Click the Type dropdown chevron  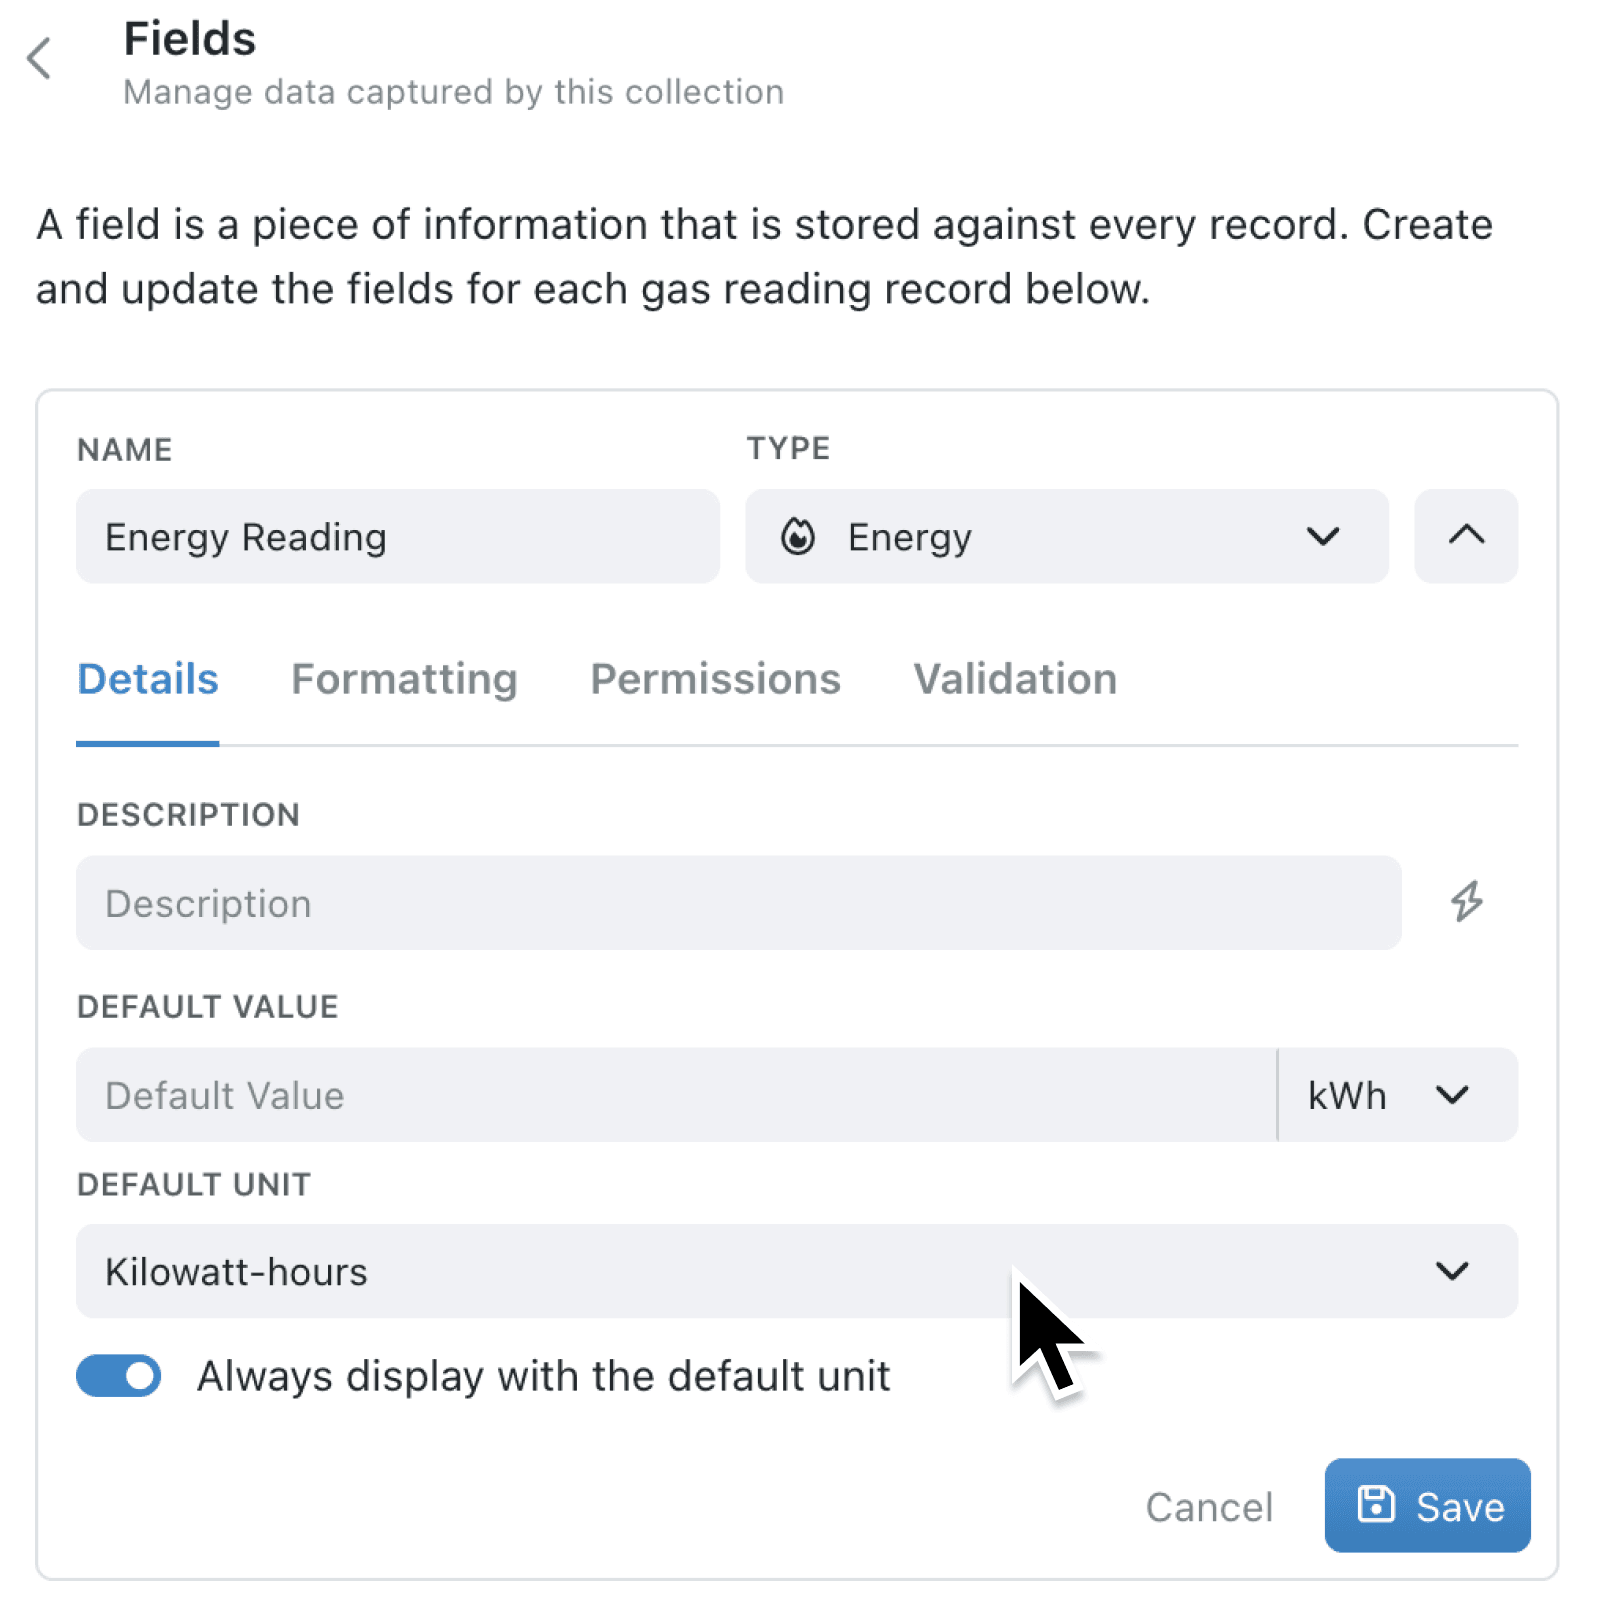pyautogui.click(x=1322, y=536)
